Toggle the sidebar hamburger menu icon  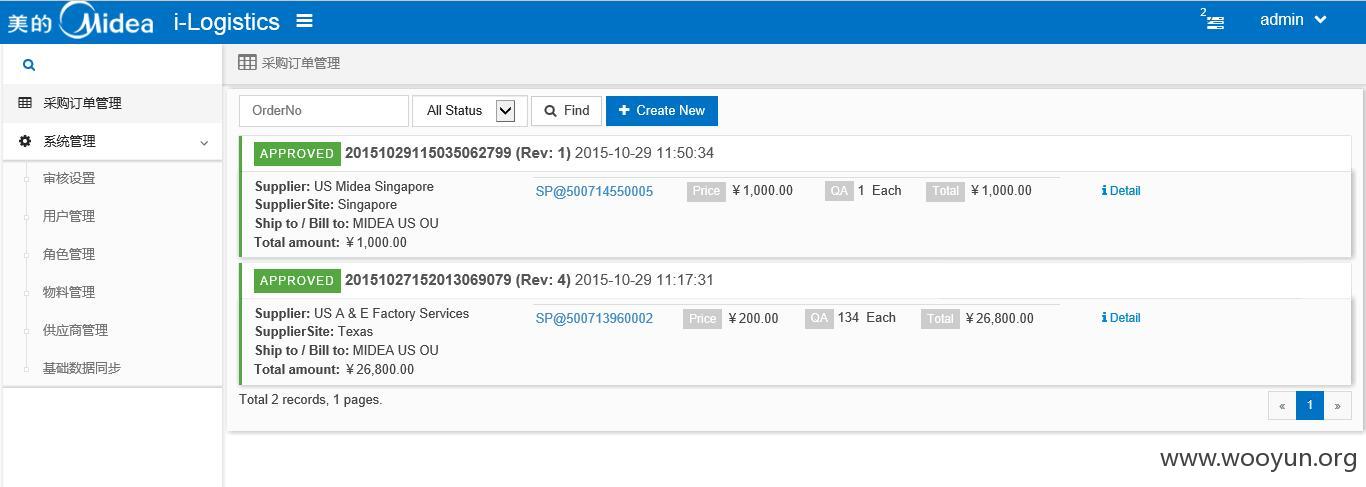[x=305, y=20]
